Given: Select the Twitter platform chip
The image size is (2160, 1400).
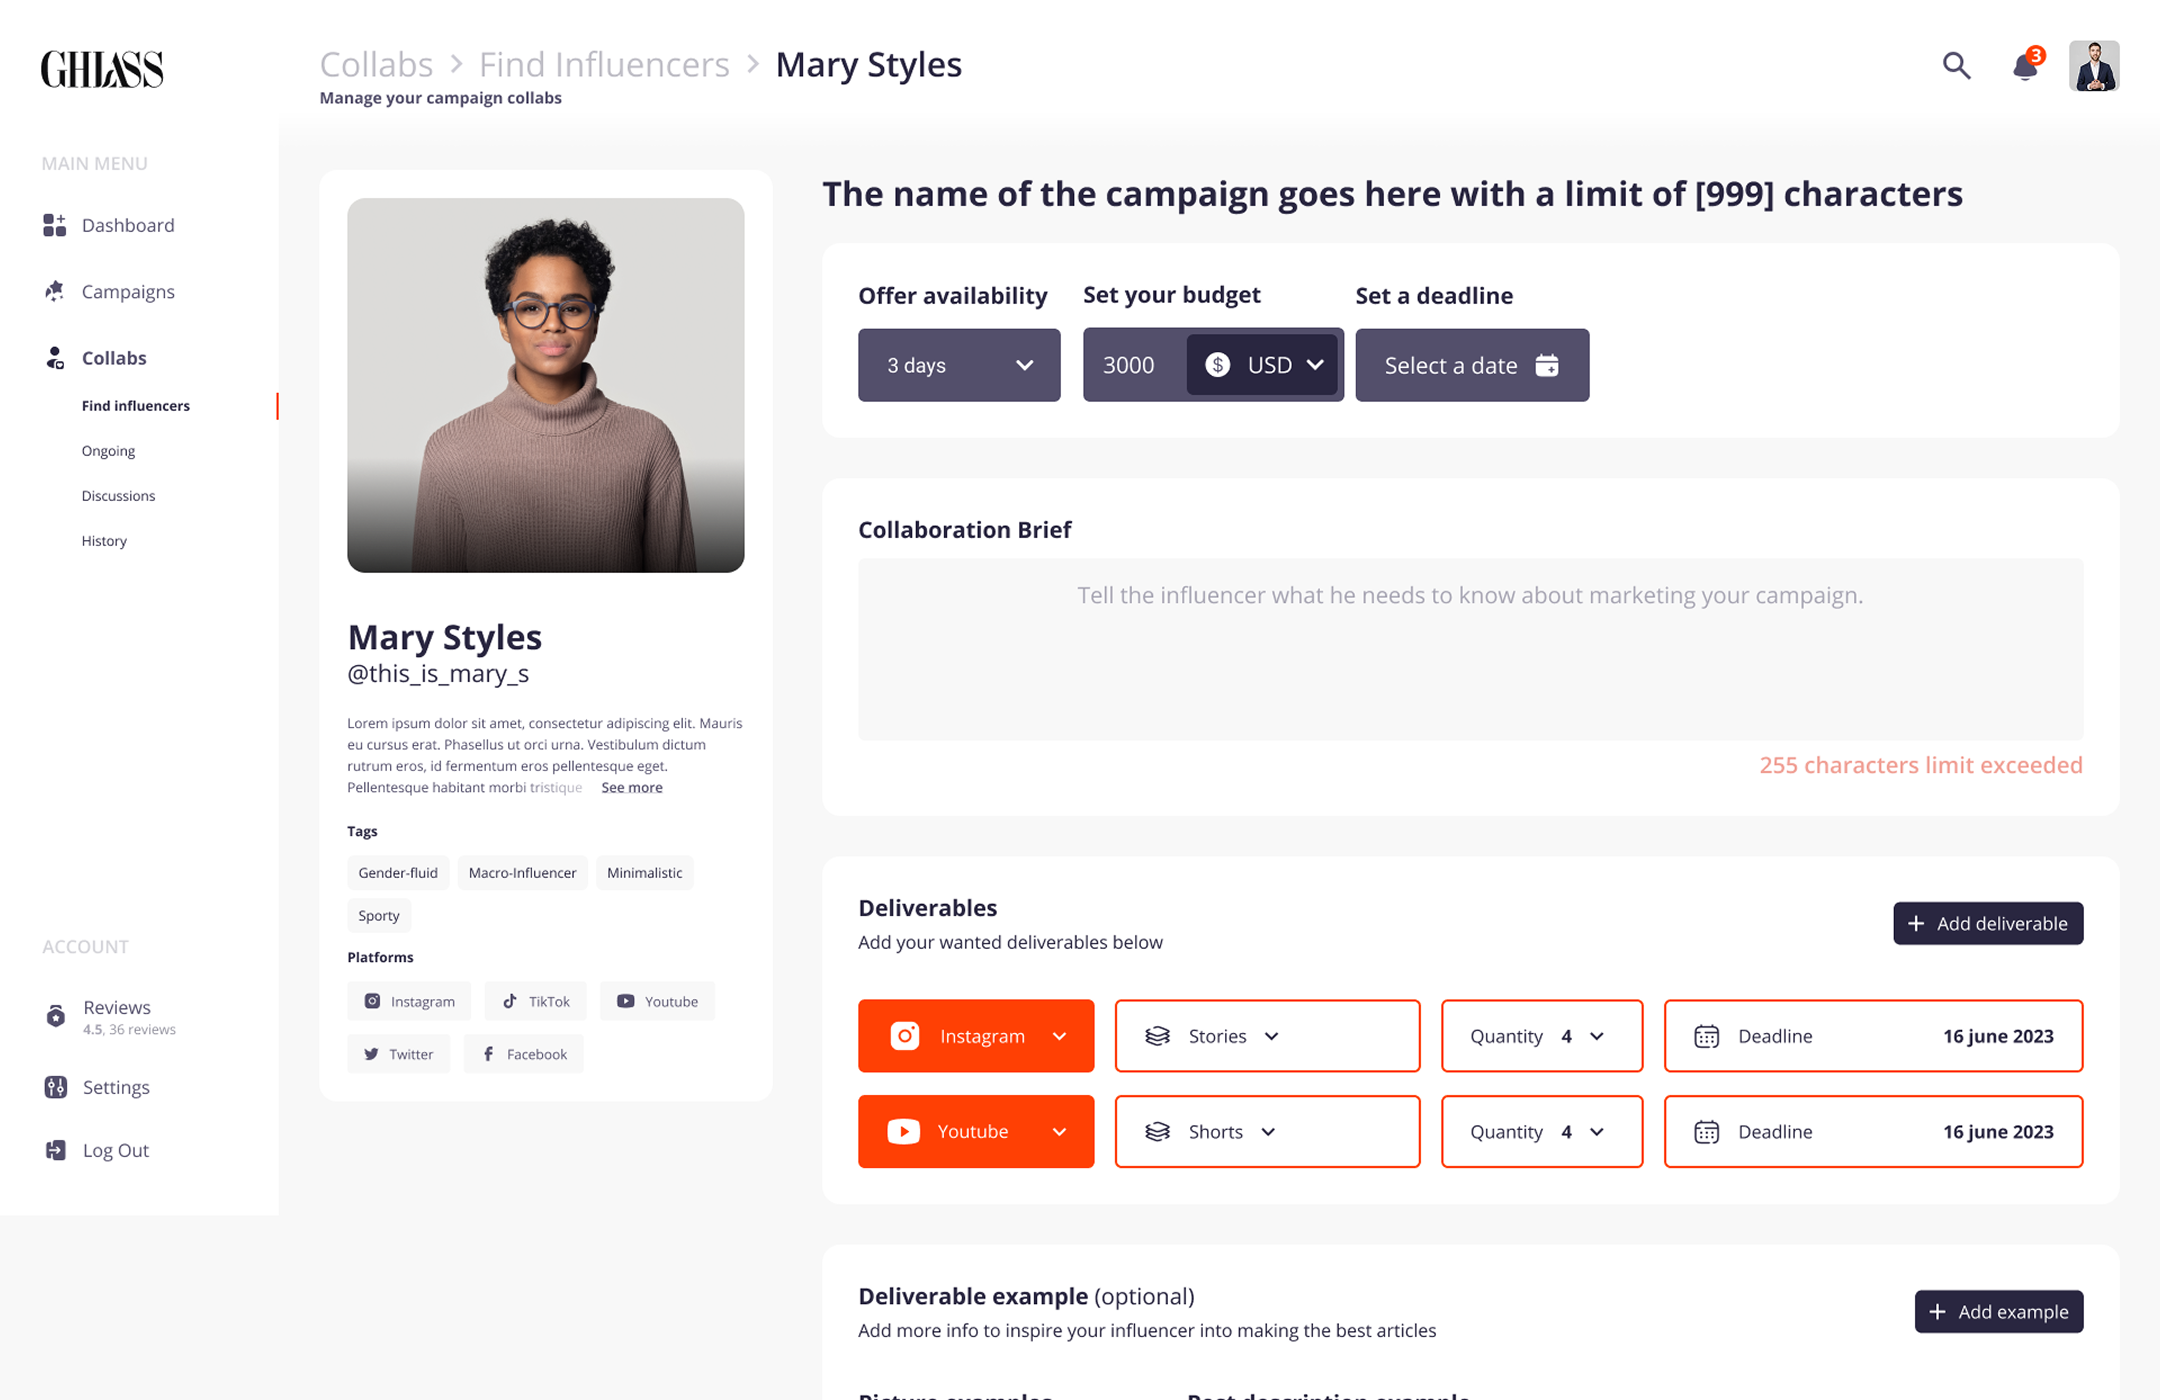Looking at the screenshot, I should tap(398, 1054).
